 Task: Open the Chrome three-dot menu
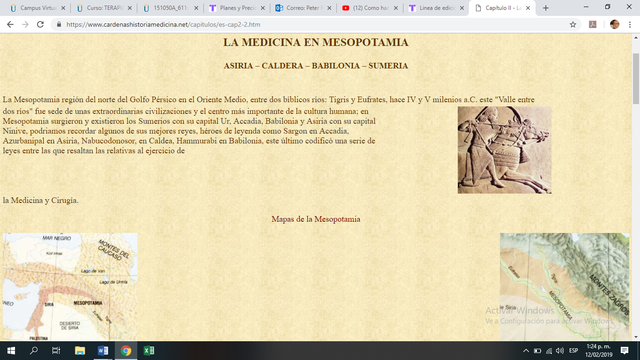tap(630, 24)
